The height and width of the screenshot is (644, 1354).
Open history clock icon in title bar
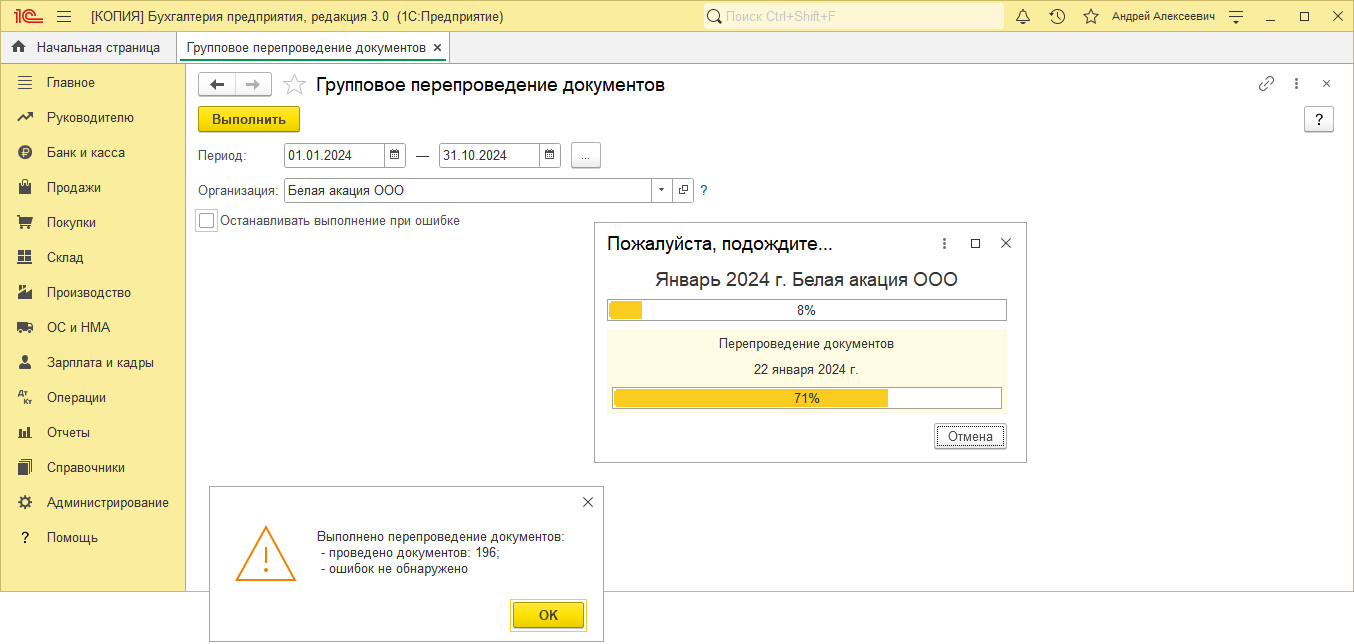coord(1057,17)
